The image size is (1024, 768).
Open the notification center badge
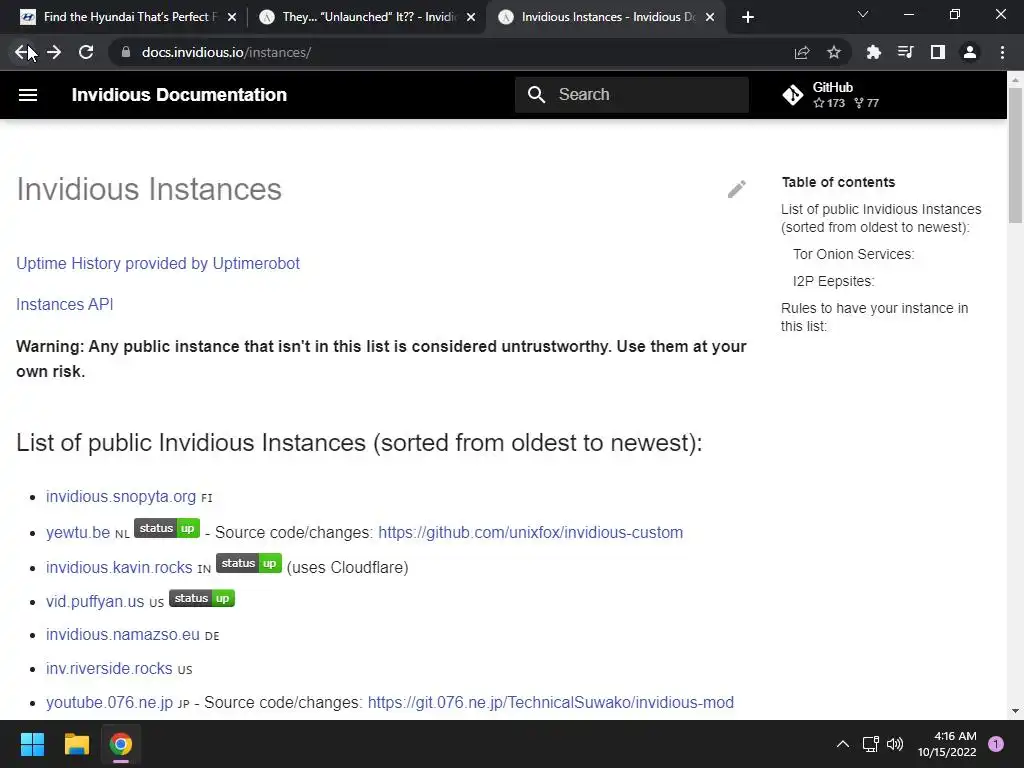point(996,744)
